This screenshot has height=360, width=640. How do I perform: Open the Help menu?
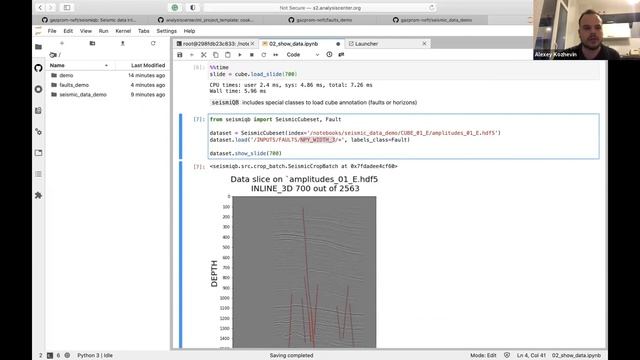[189, 31]
